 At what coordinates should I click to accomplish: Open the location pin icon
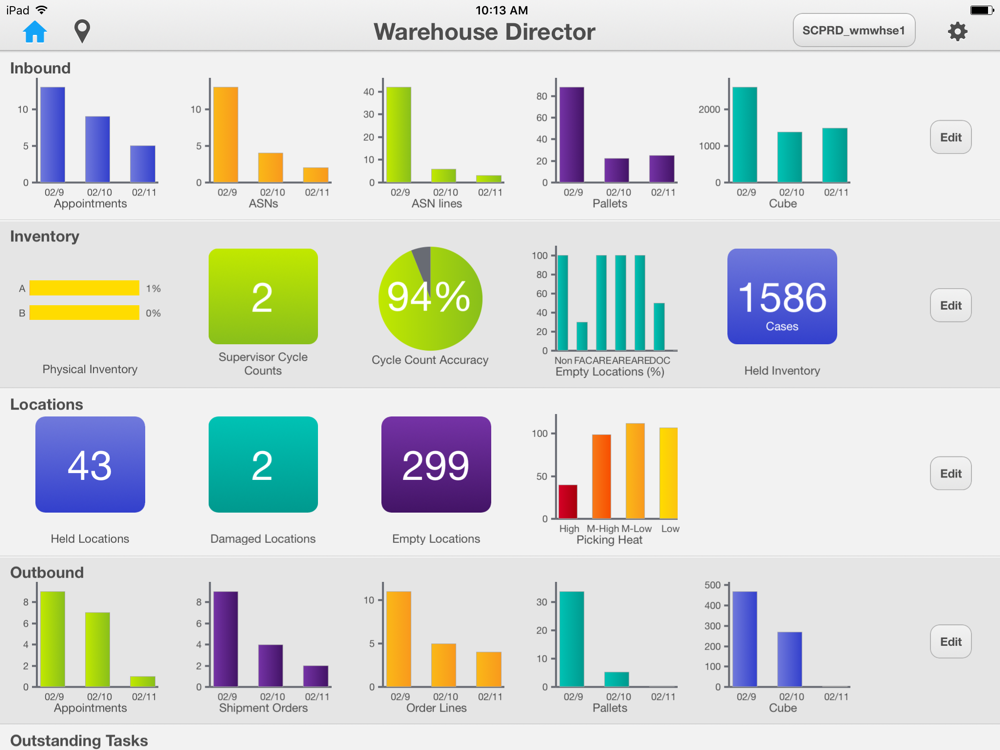82,31
